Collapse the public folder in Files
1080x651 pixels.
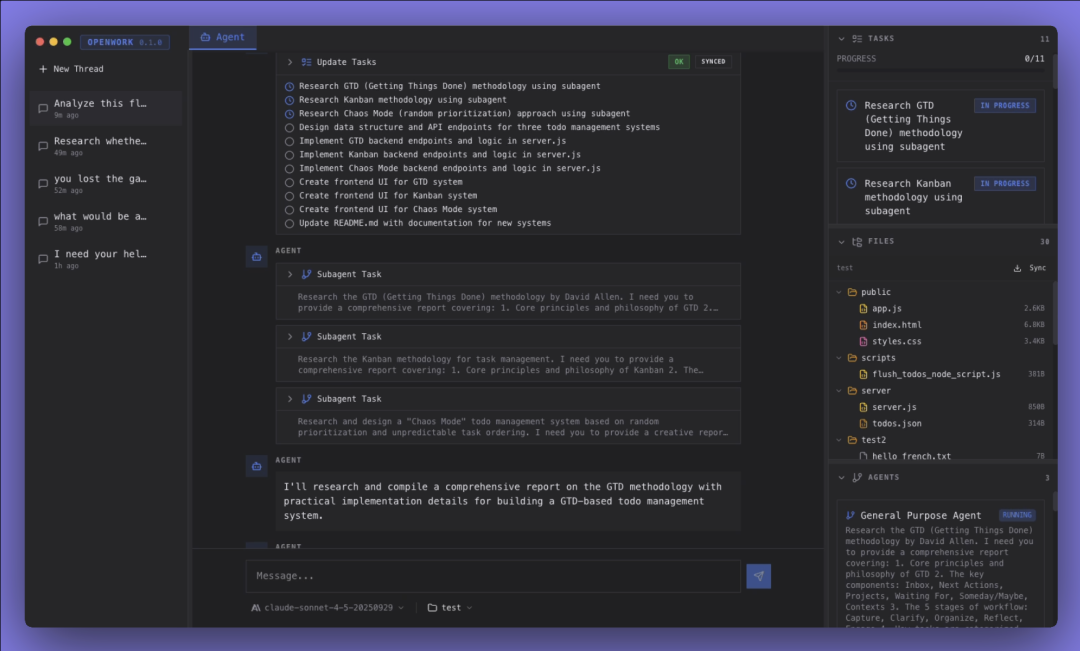click(x=840, y=292)
